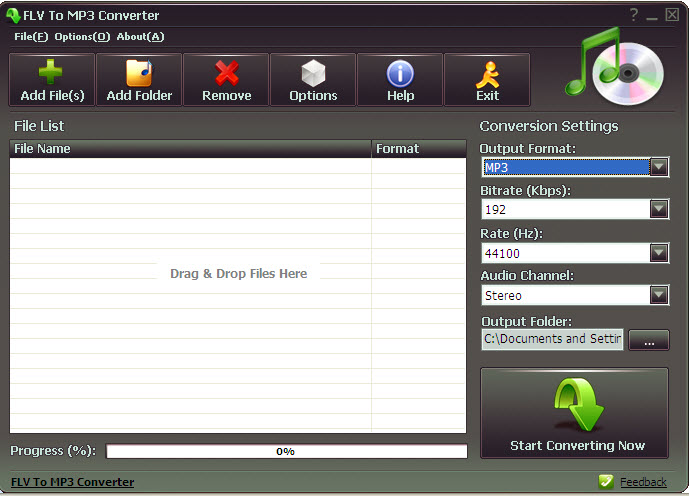Screen dimensions: 689x496
Task: Click the Progress (%) label
Action: coord(53,451)
